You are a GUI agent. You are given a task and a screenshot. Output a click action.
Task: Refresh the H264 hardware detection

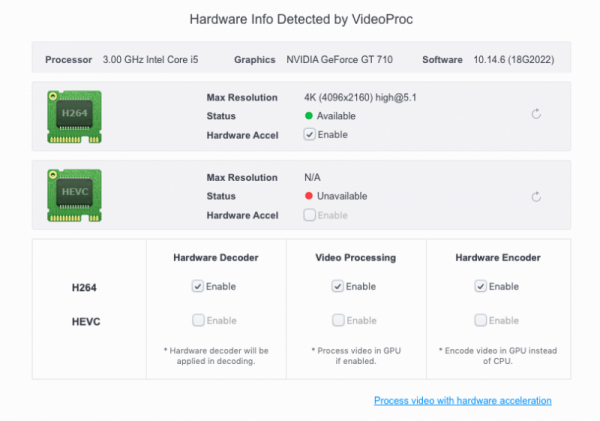pyautogui.click(x=536, y=115)
